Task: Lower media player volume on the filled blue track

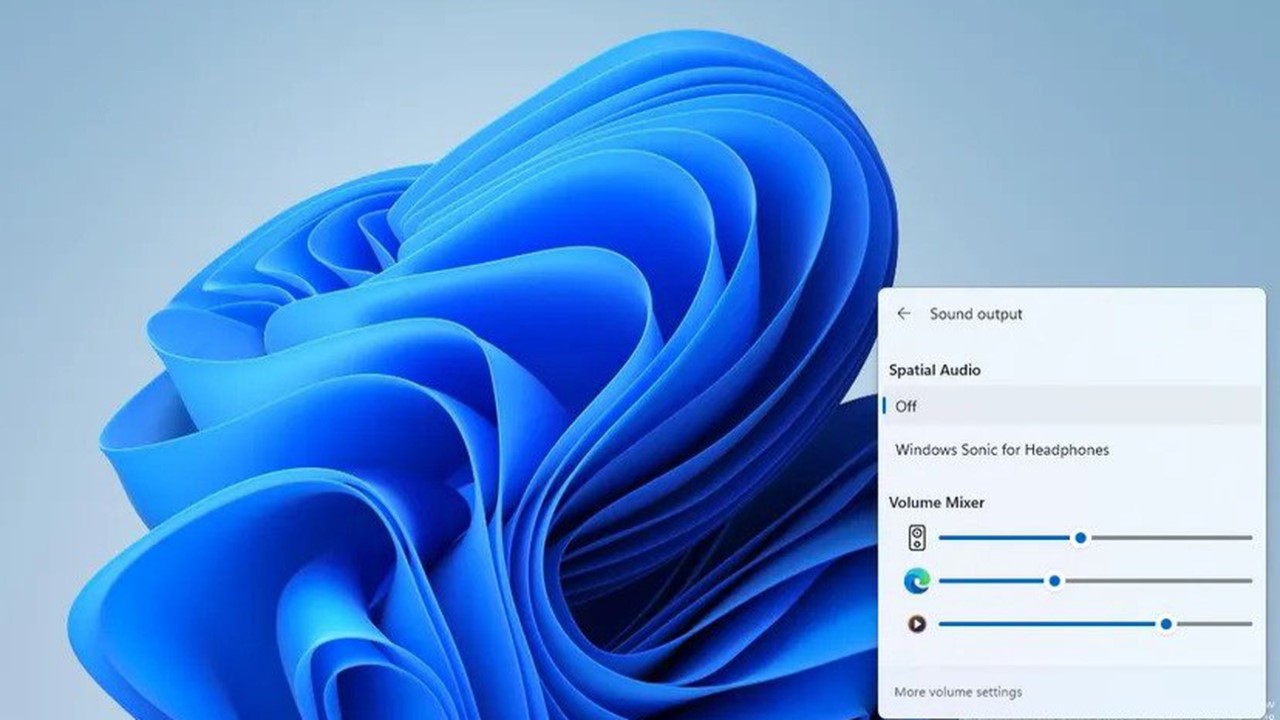Action: 1048,624
